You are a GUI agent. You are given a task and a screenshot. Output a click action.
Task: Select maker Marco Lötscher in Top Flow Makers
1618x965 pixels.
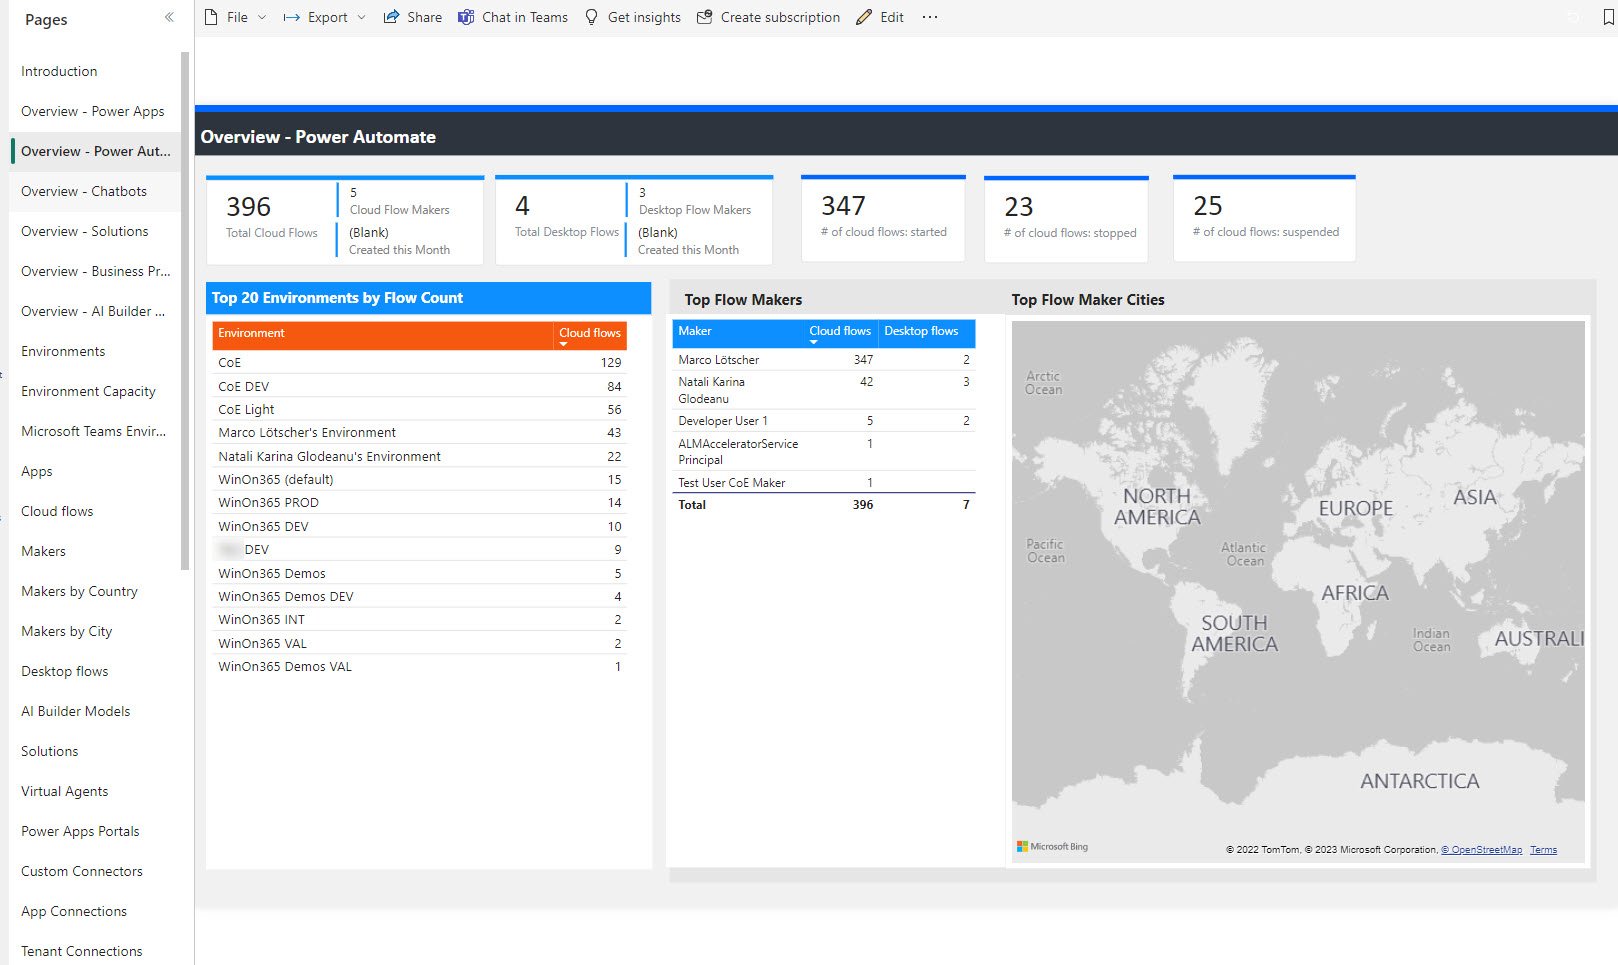tap(824, 359)
